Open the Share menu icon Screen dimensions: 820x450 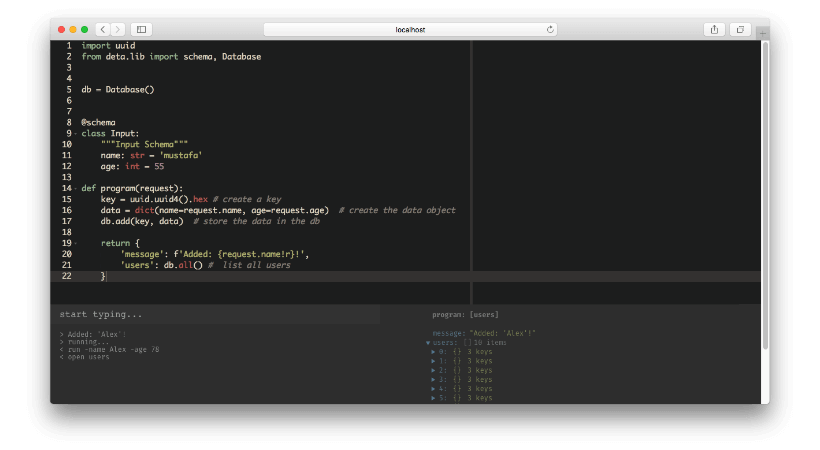click(714, 30)
